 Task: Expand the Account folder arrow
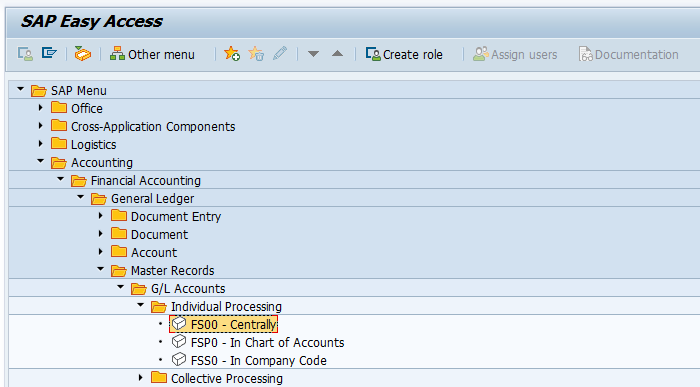(x=101, y=251)
